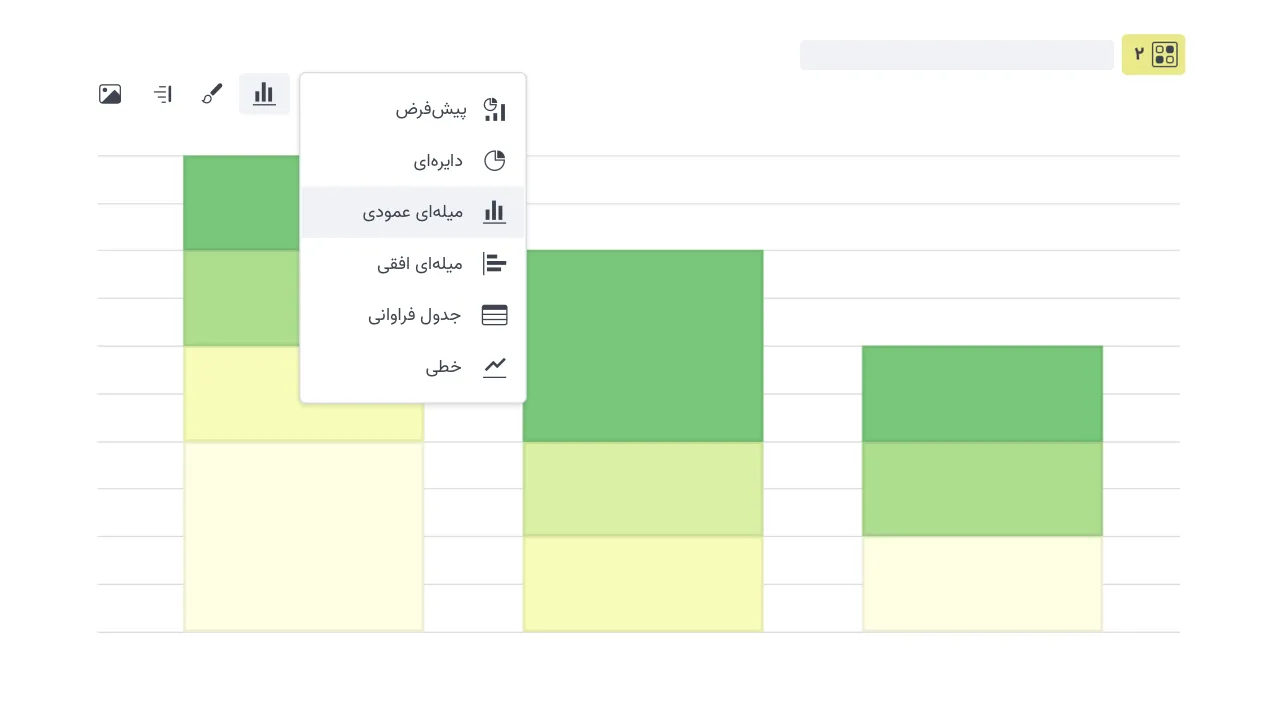Select میله‌ای عمودی vertical bar option
Viewport: 1280px width, 720px height.
coord(413,212)
